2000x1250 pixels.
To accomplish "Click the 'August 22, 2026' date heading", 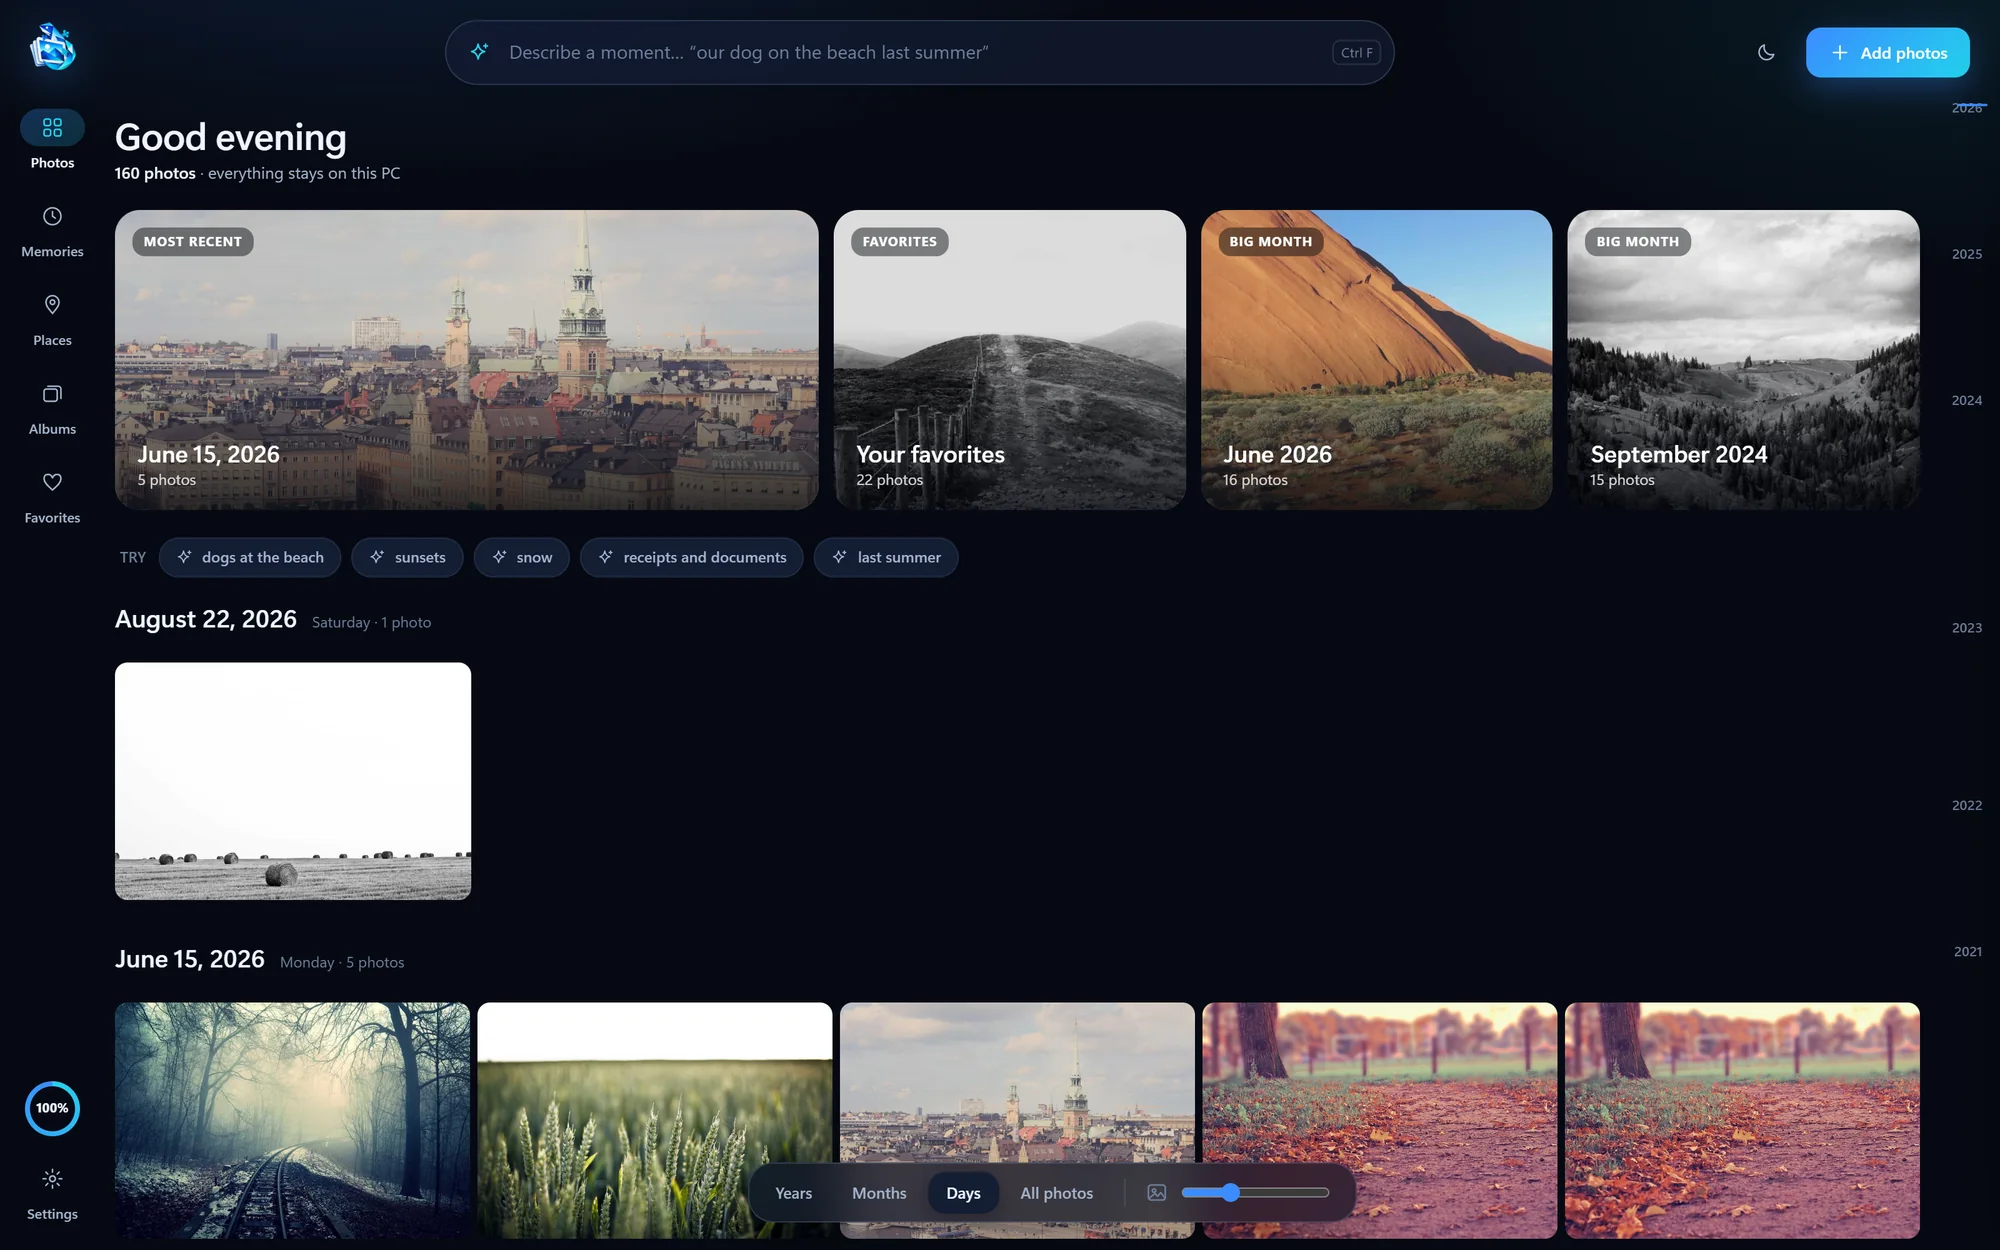I will coord(206,620).
